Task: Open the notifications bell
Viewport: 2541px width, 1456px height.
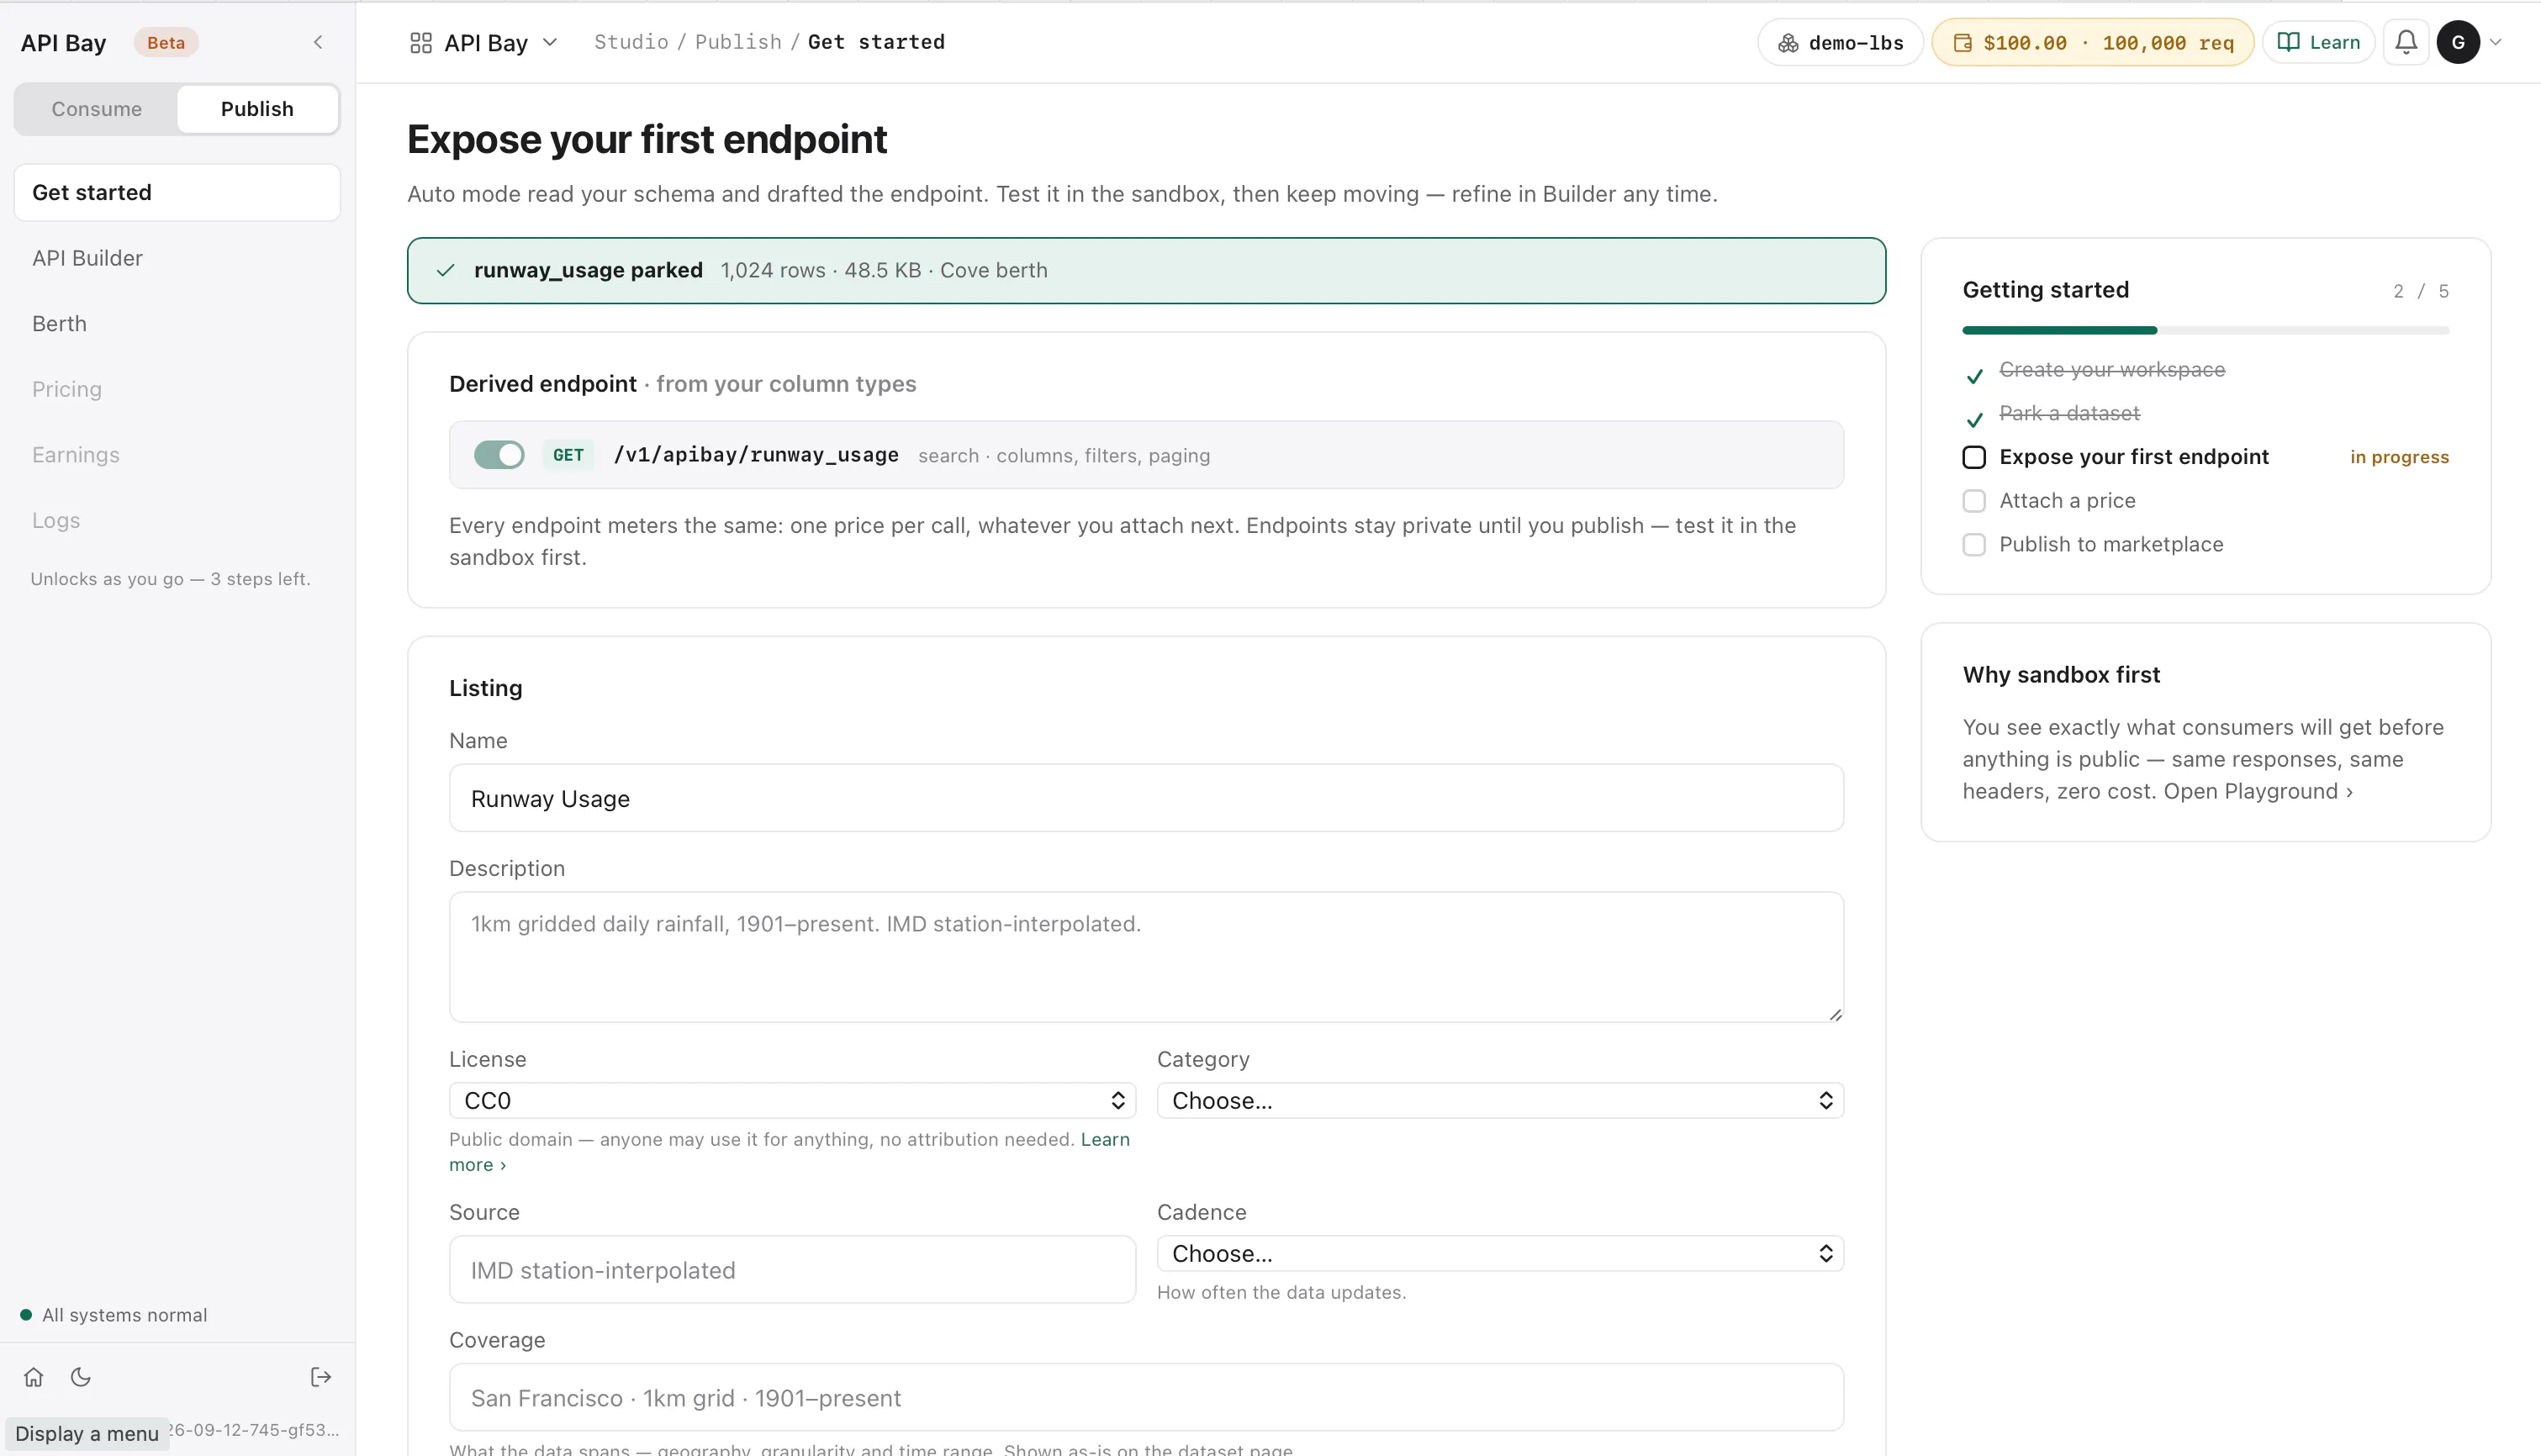Action: pyautogui.click(x=2406, y=42)
